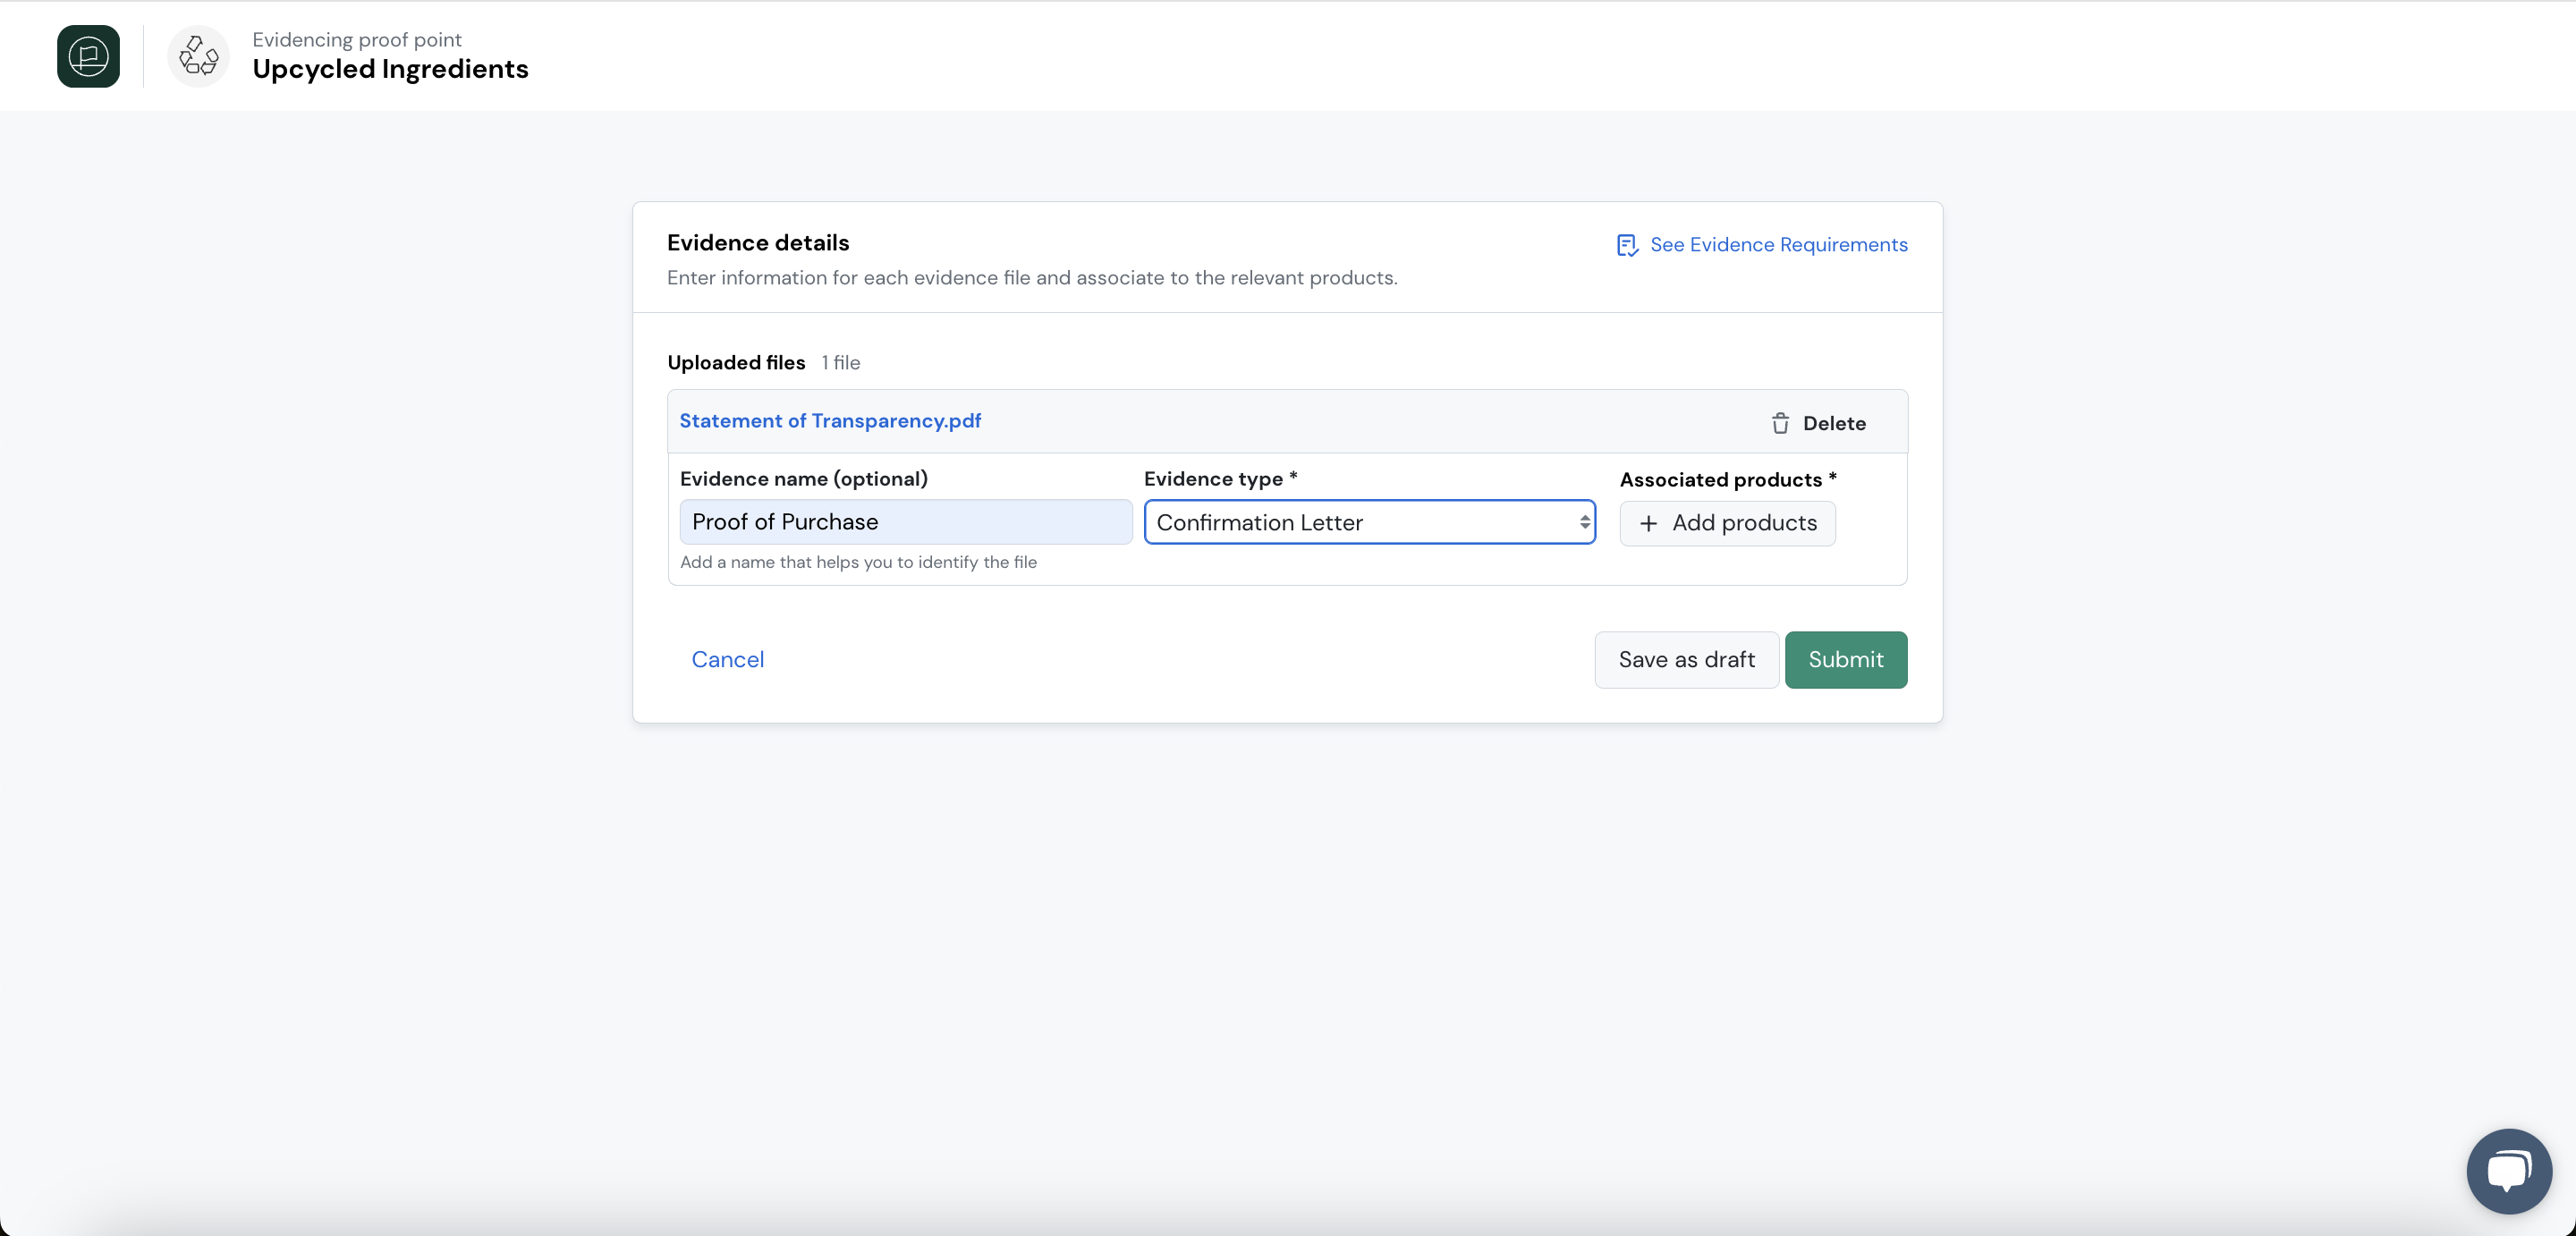Click the Evidence name input field
This screenshot has width=2576, height=1236.
point(906,522)
